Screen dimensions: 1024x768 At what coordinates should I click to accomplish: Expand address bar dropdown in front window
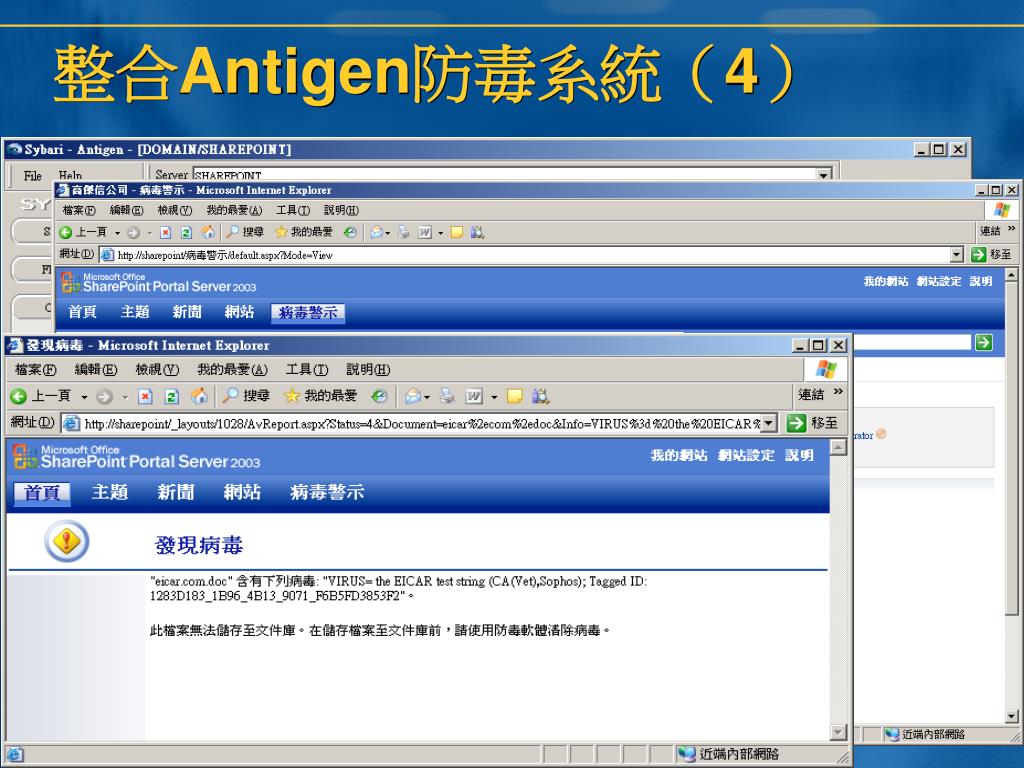tap(769, 423)
